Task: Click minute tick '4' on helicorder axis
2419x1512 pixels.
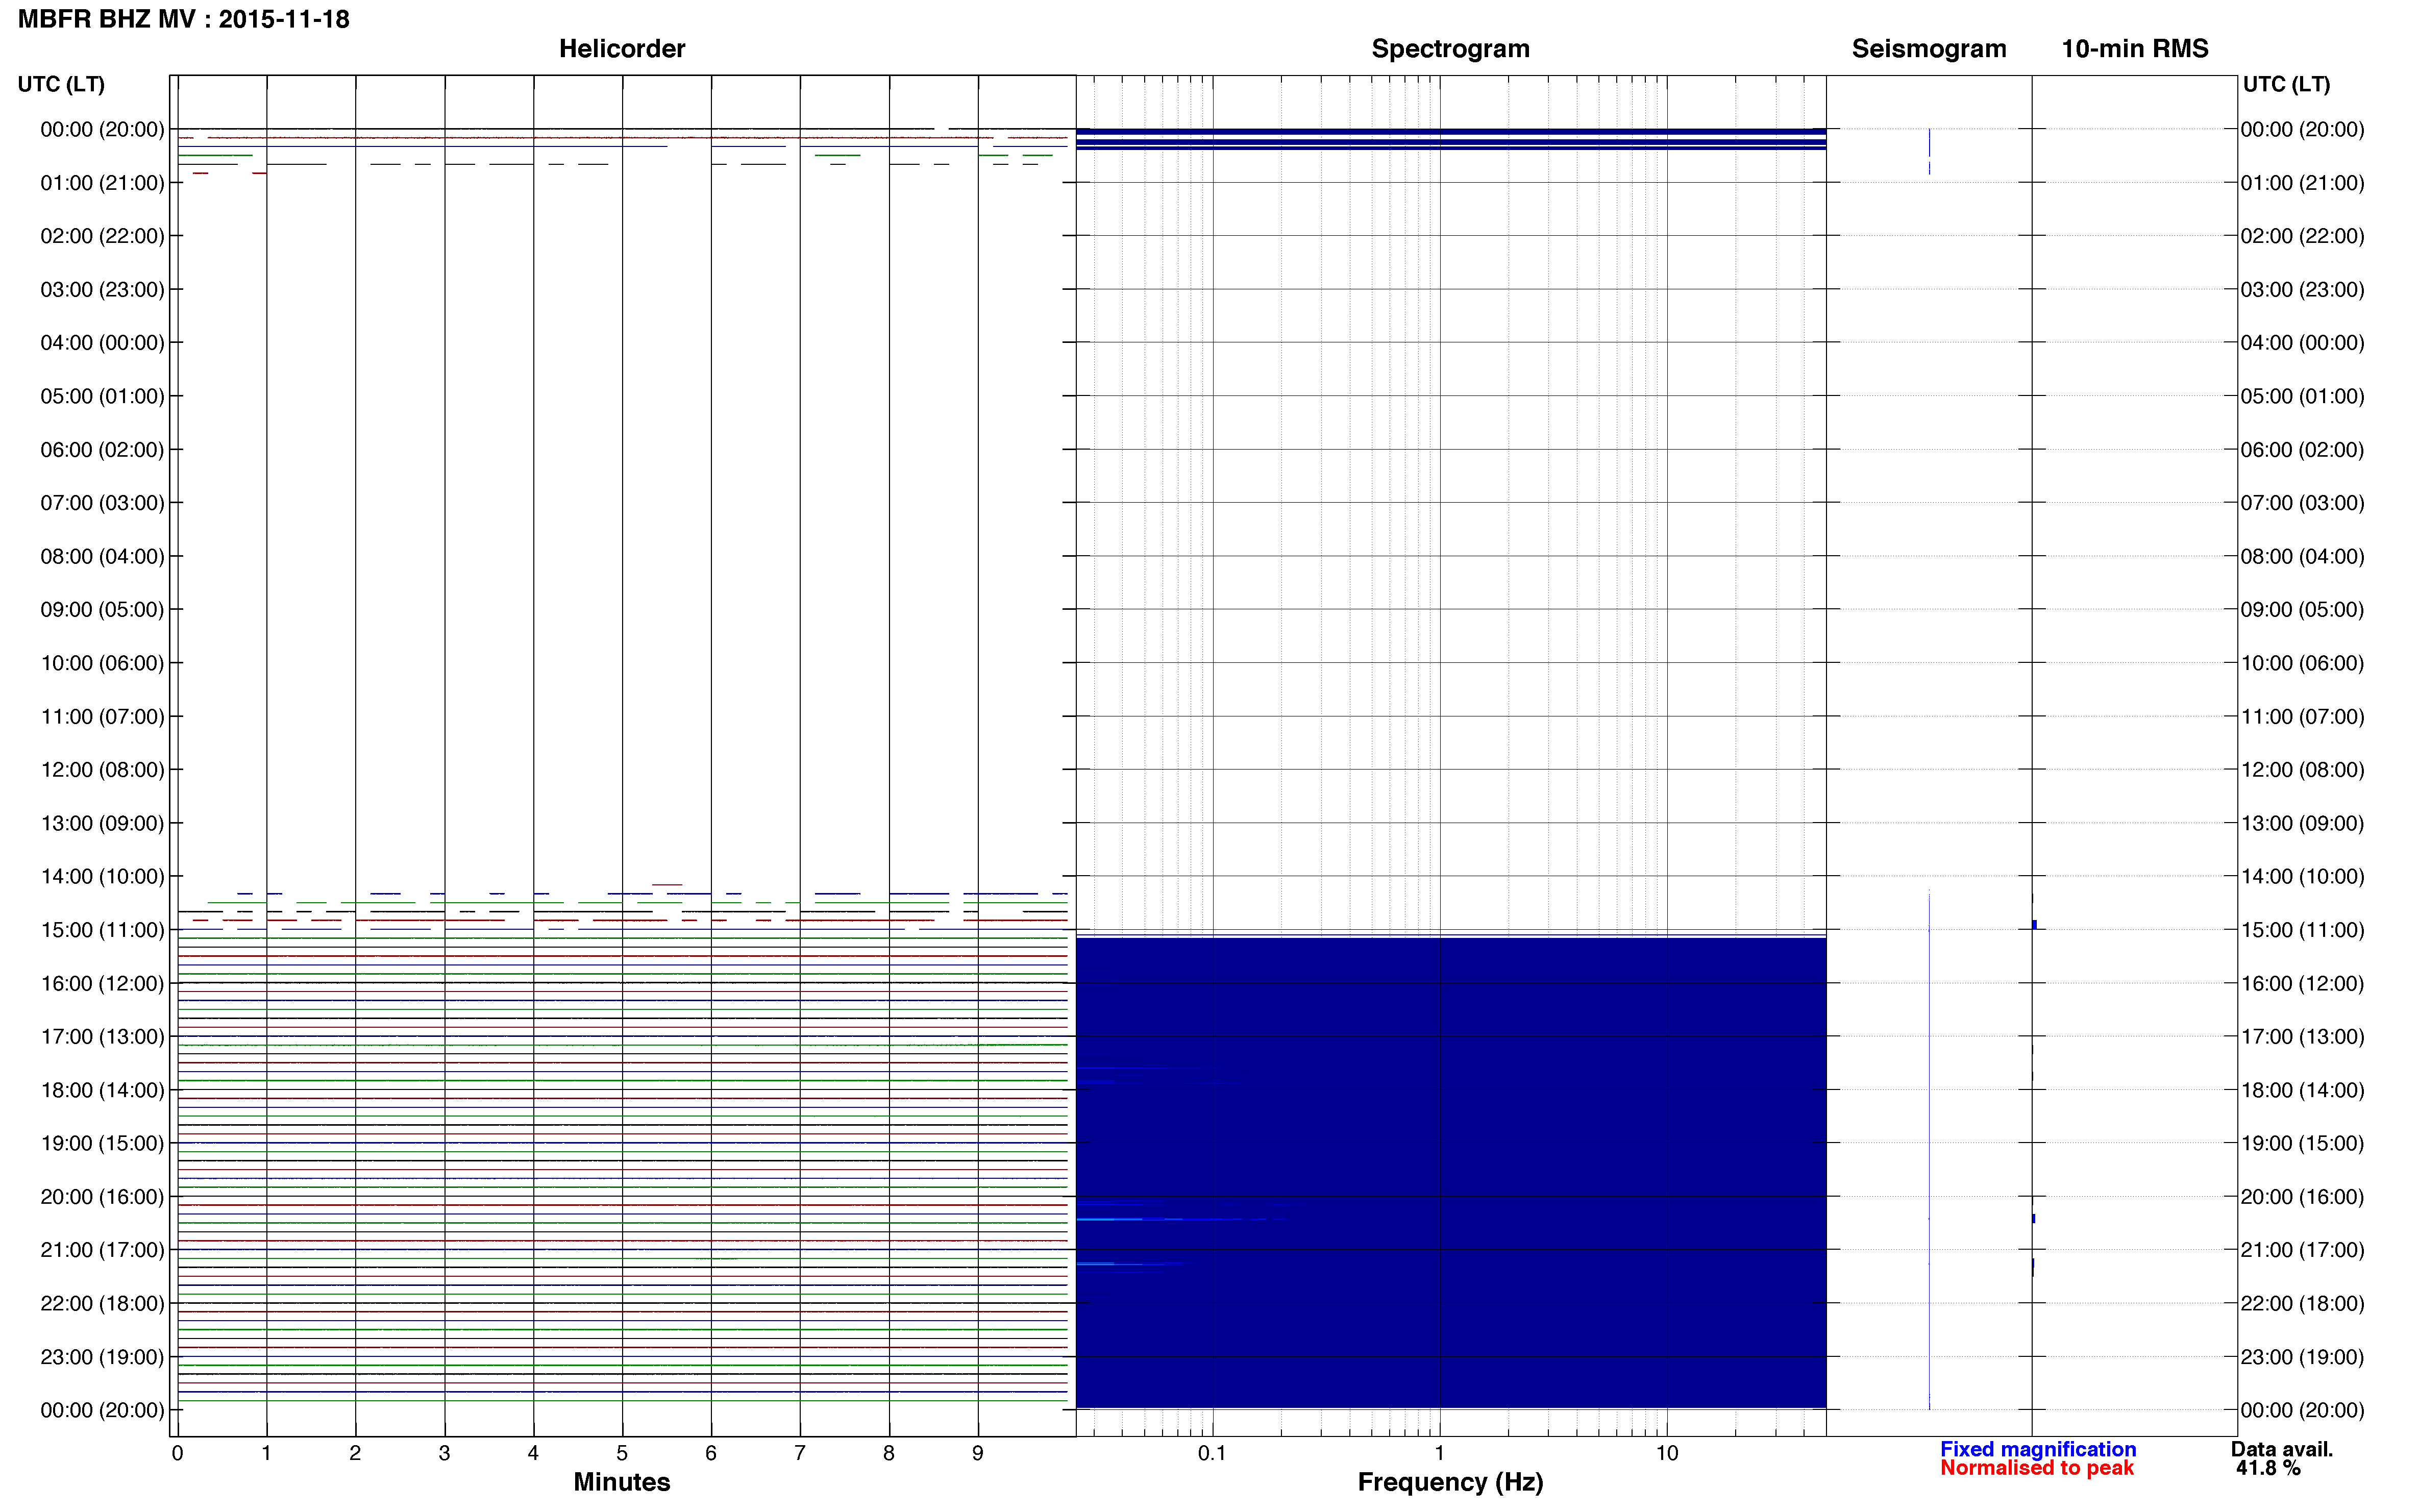Action: tap(533, 1453)
